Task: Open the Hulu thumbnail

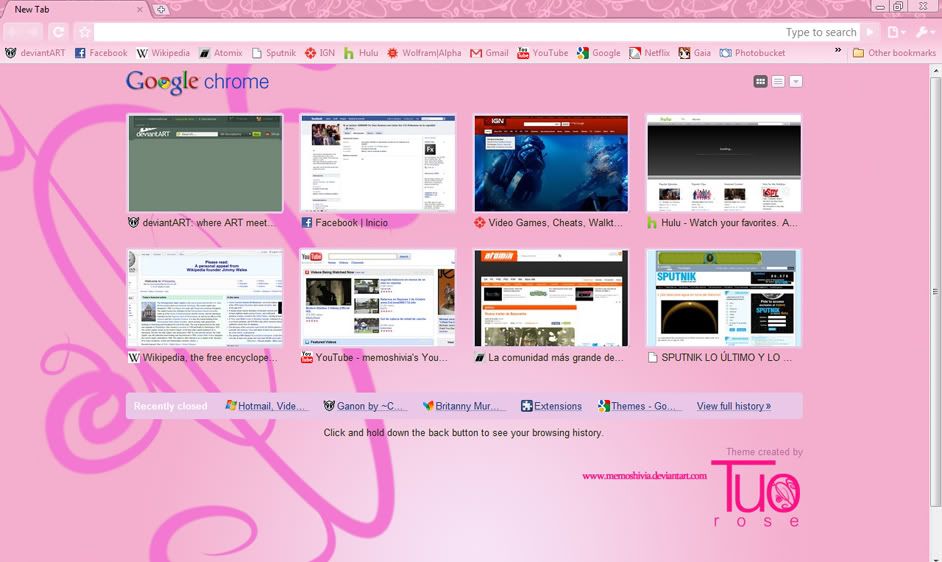Action: pos(724,163)
